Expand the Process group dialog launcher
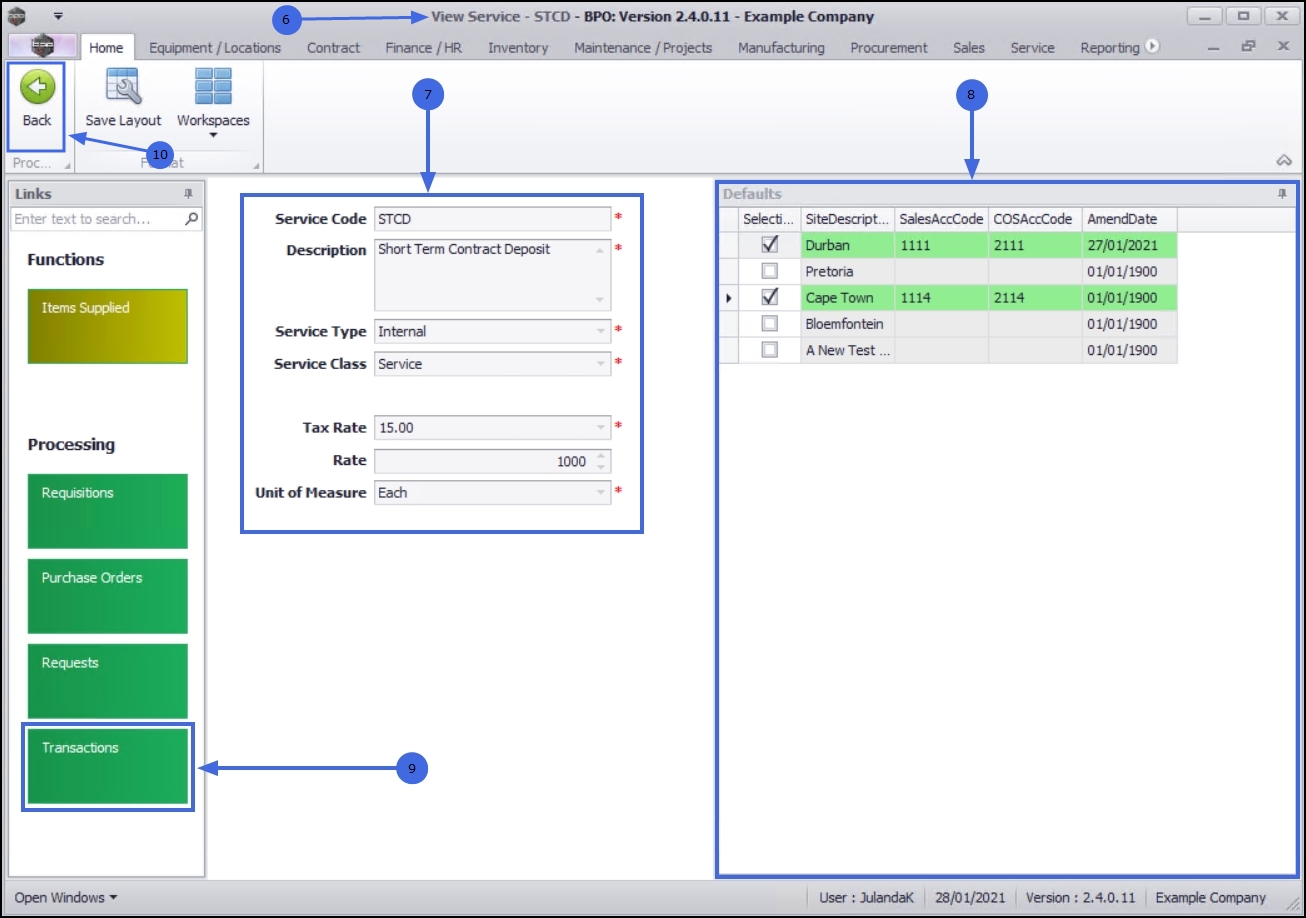Screen dimensions: 1306x918 point(68,165)
